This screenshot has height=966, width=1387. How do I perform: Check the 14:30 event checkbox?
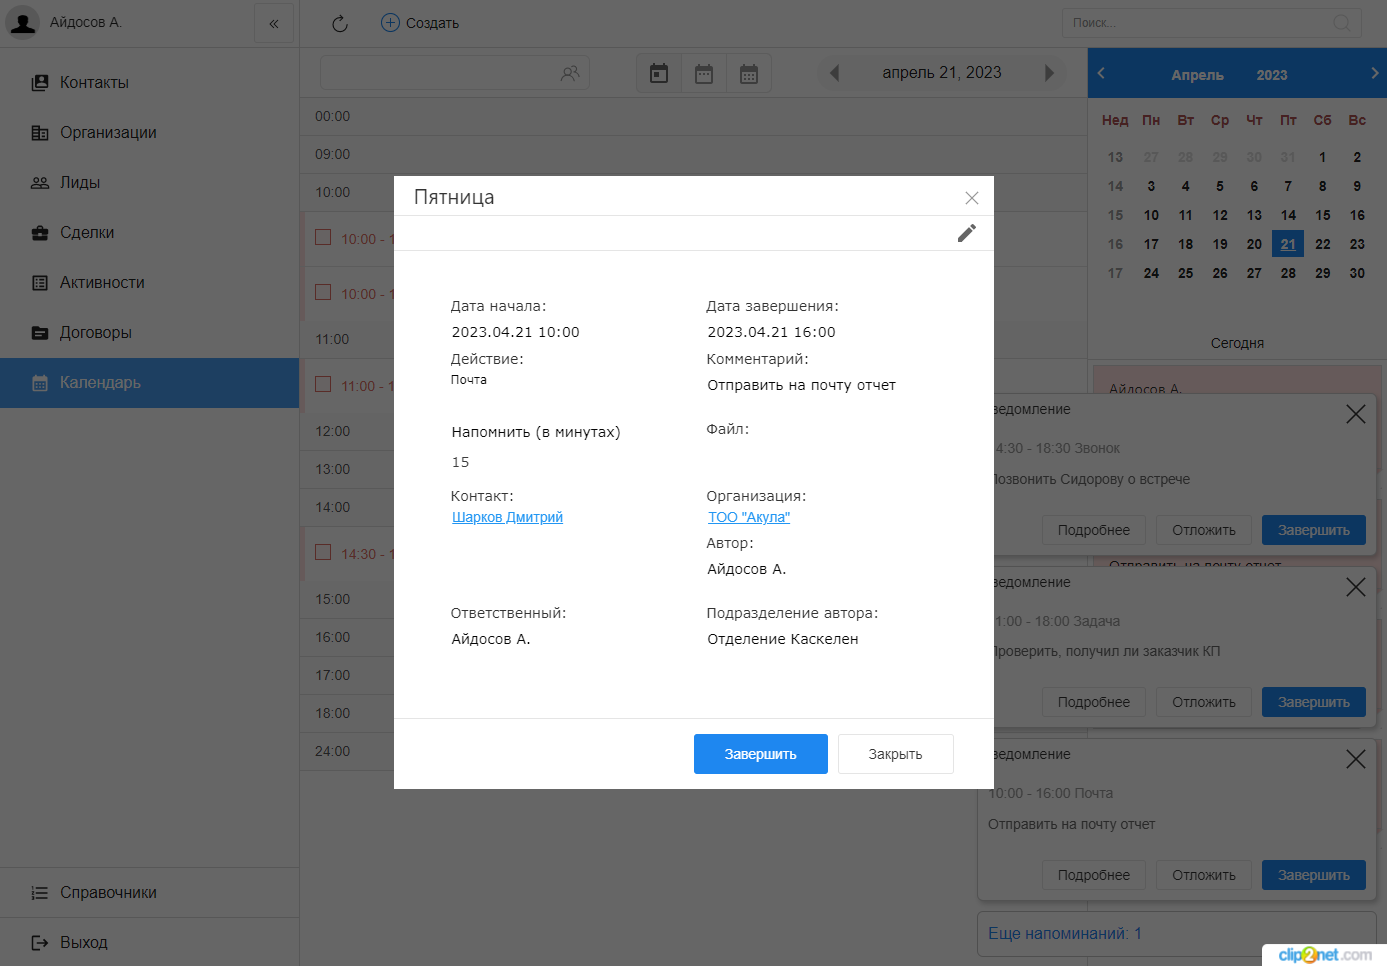point(323,552)
